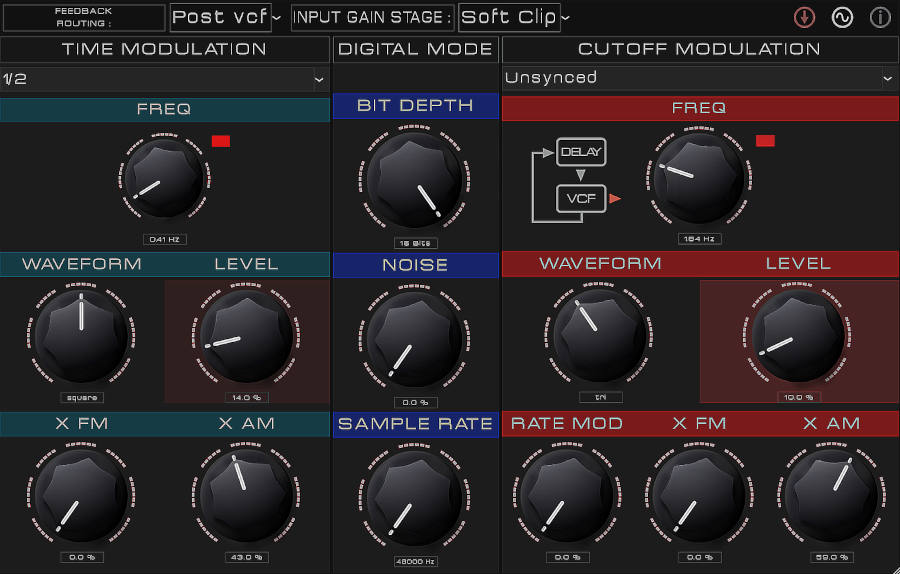Open the Post vcf feedback routing dropdown

pyautogui.click(x=227, y=17)
